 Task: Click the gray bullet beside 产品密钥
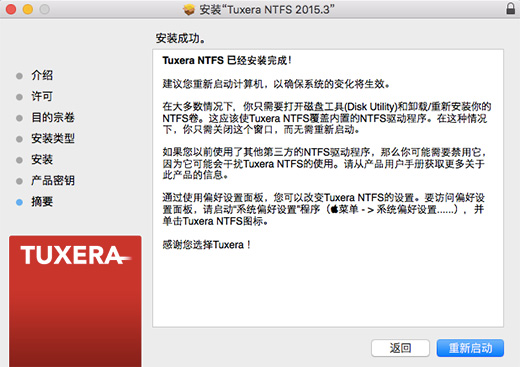(19, 181)
